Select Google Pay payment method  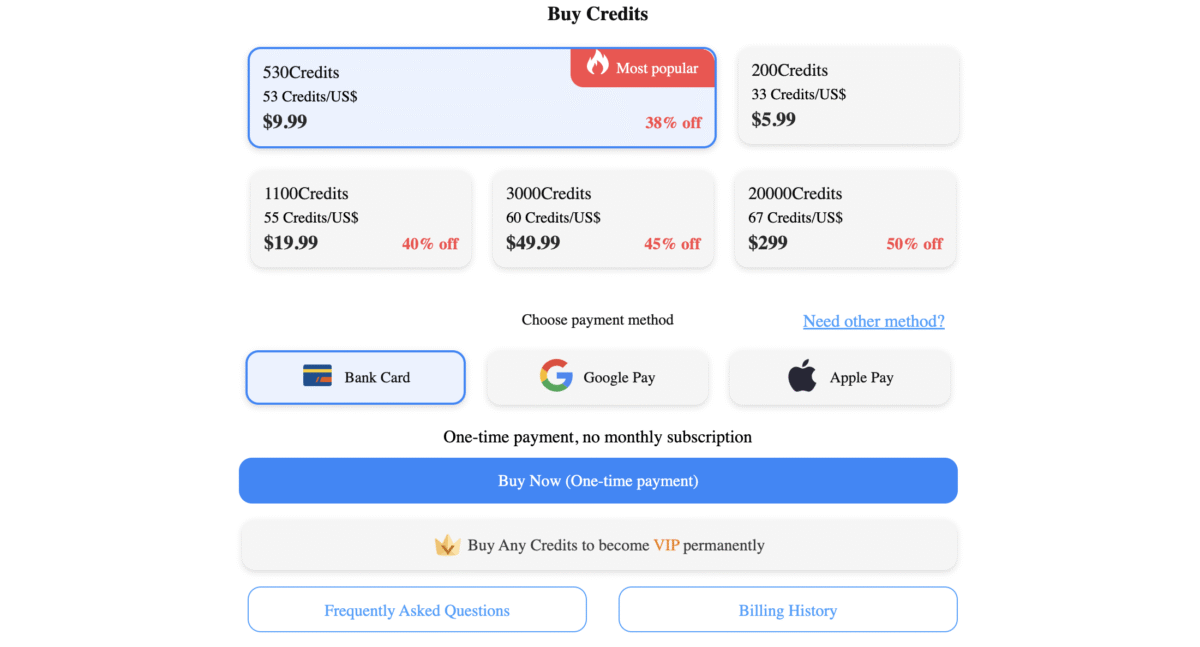[598, 377]
